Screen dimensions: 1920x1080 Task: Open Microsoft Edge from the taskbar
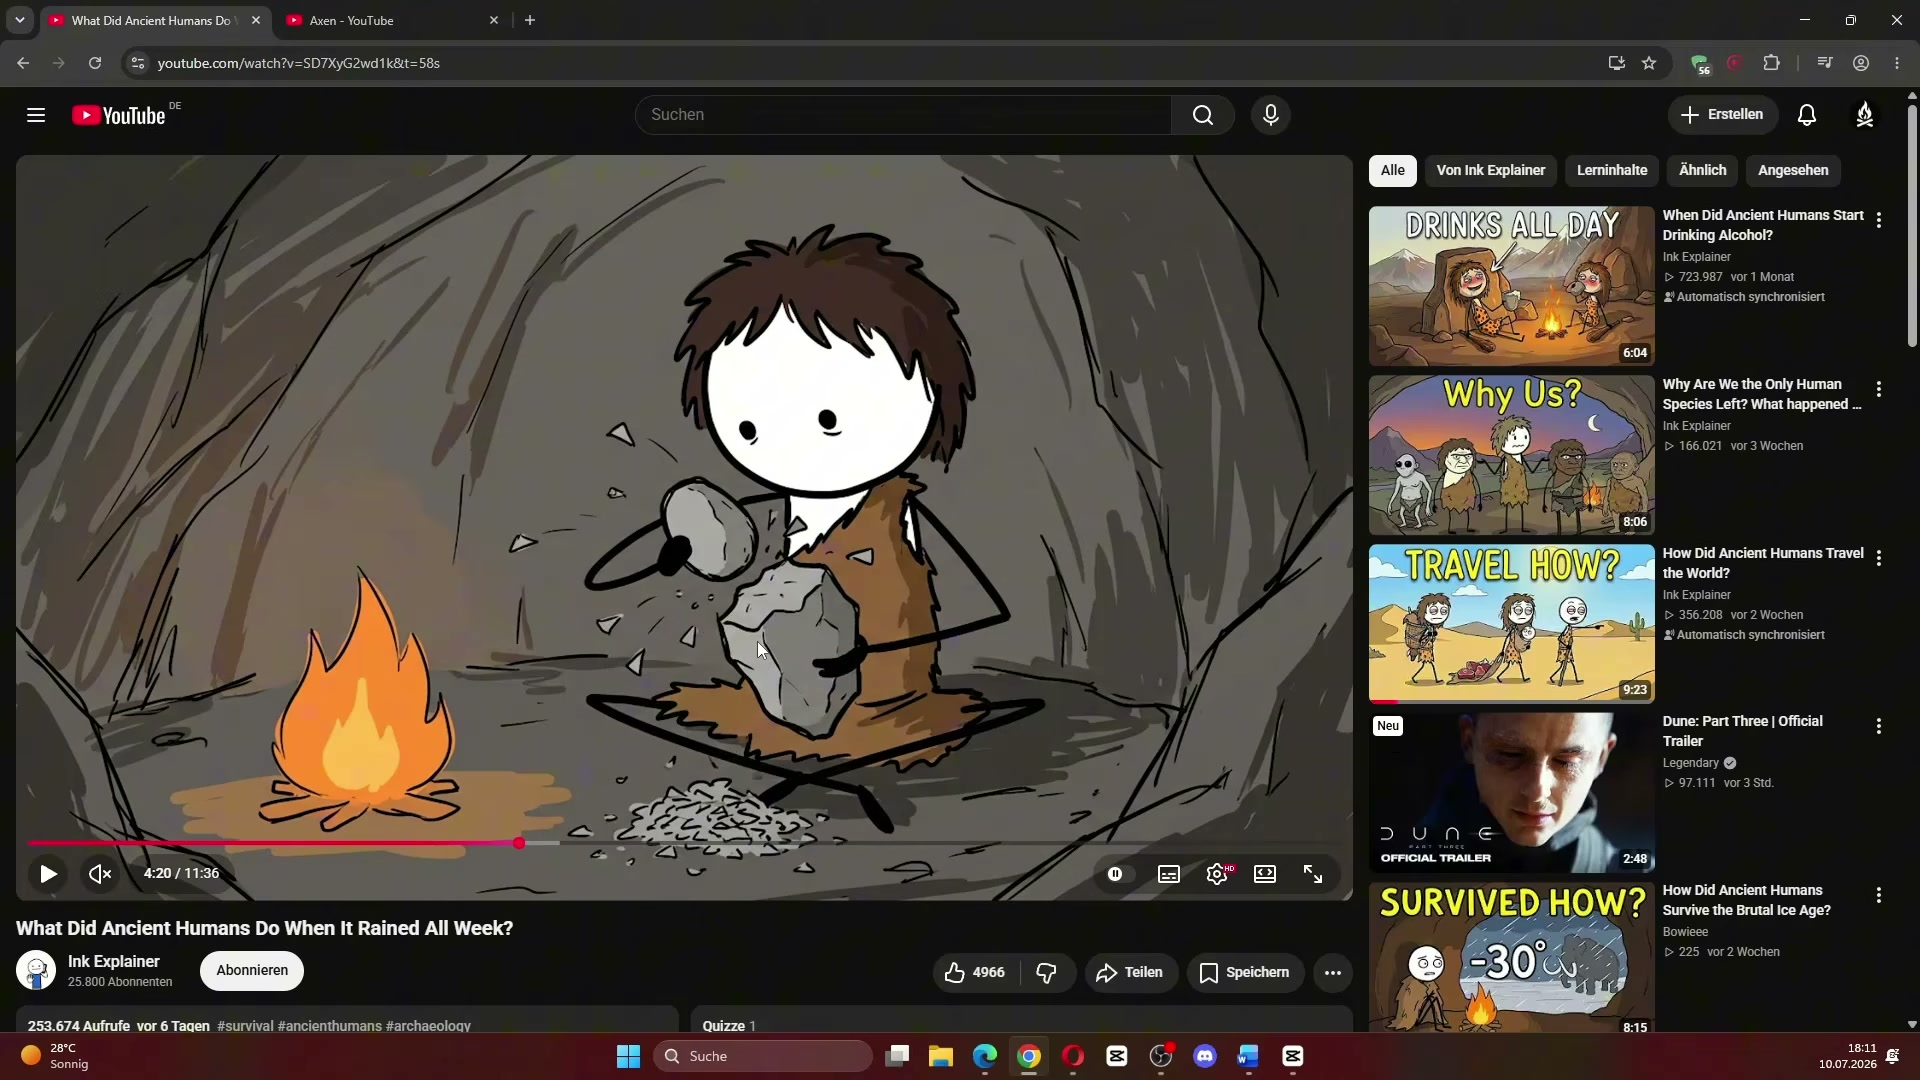point(985,1056)
